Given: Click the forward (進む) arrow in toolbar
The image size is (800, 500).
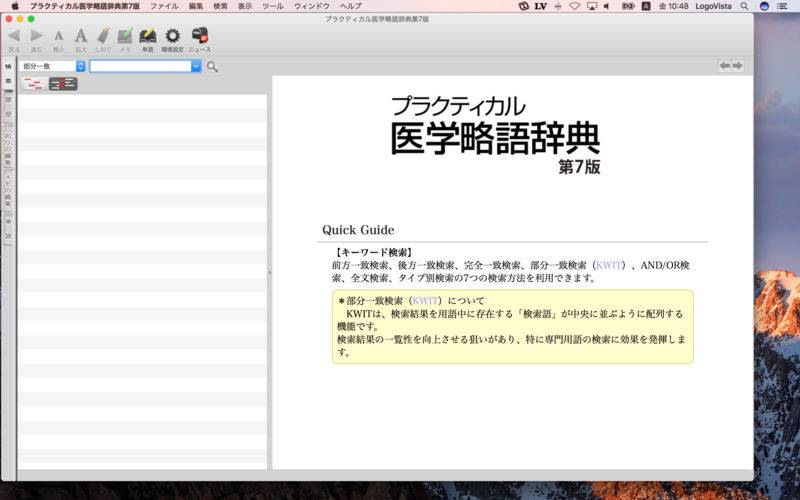Looking at the screenshot, I should (36, 36).
